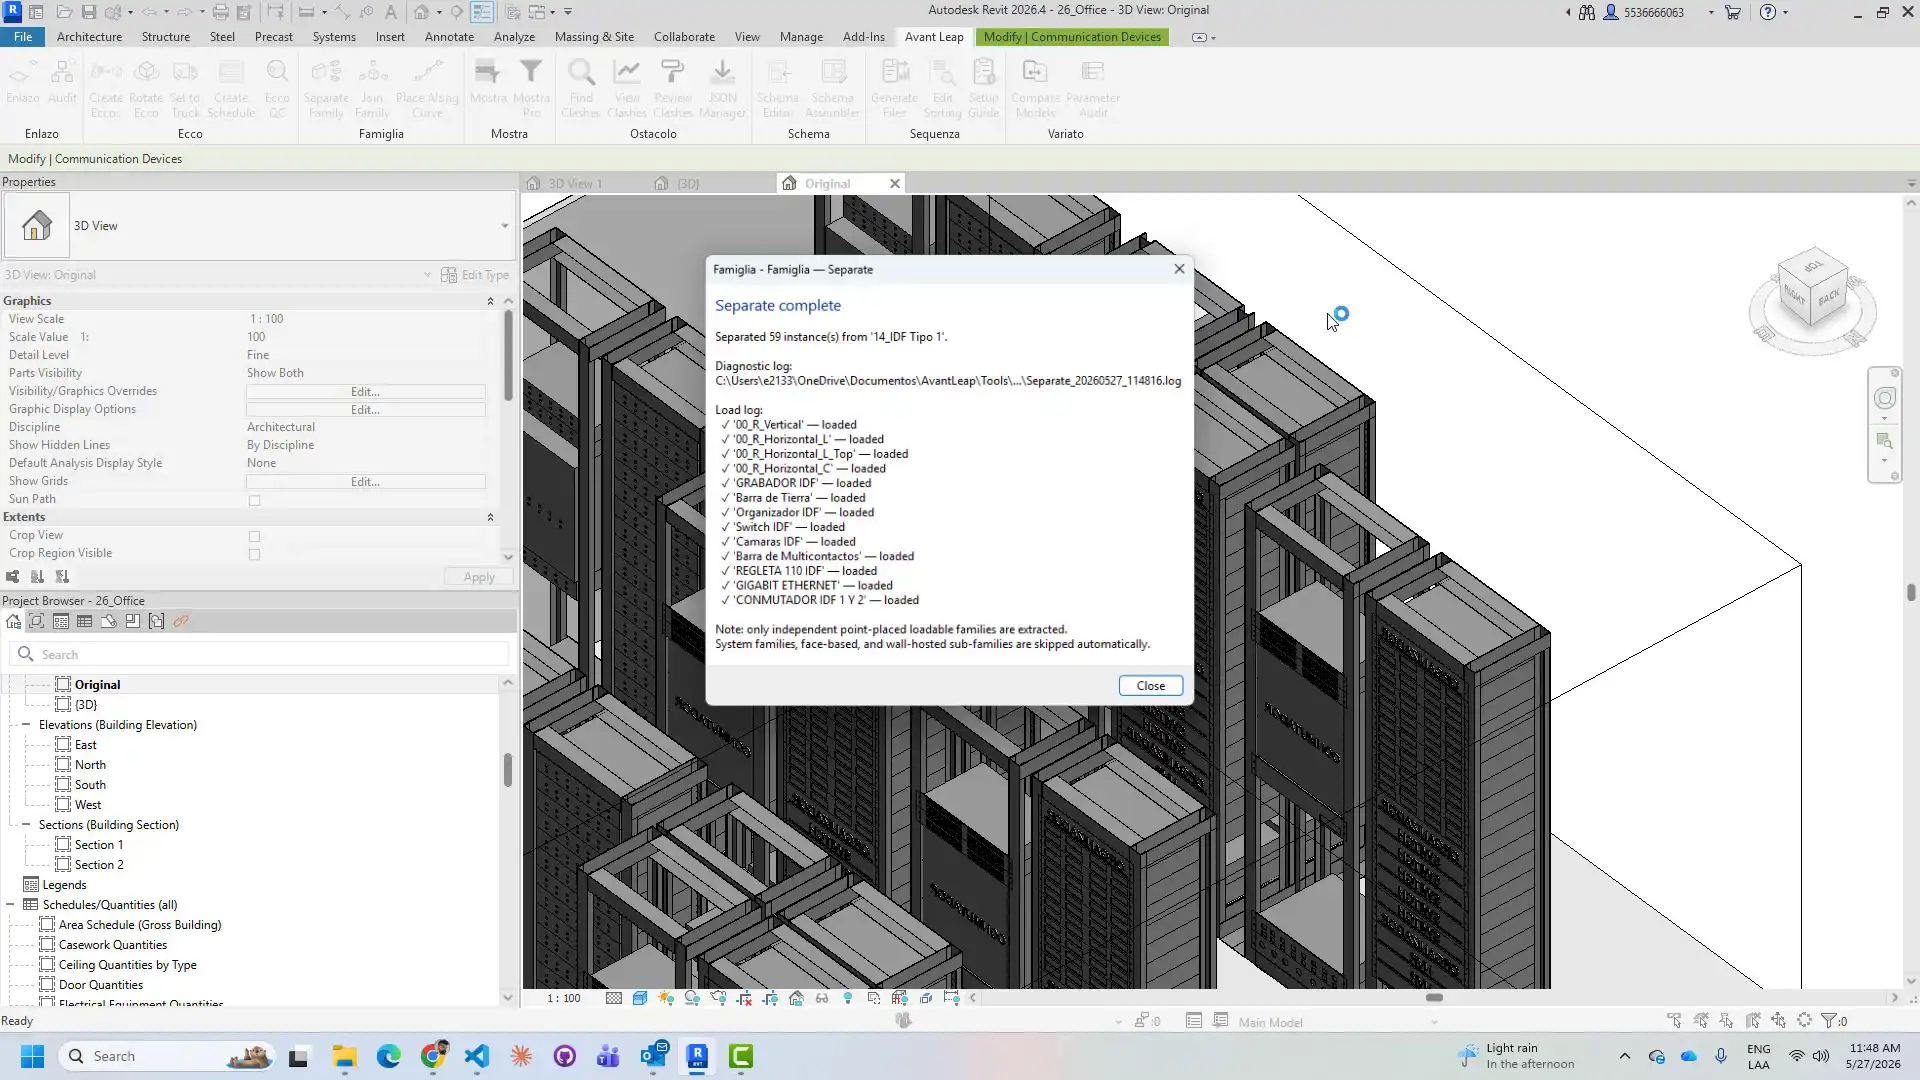The height and width of the screenshot is (1080, 1920).
Task: Collapse Elevations (Building Elevation) tree node
Action: (x=26, y=725)
